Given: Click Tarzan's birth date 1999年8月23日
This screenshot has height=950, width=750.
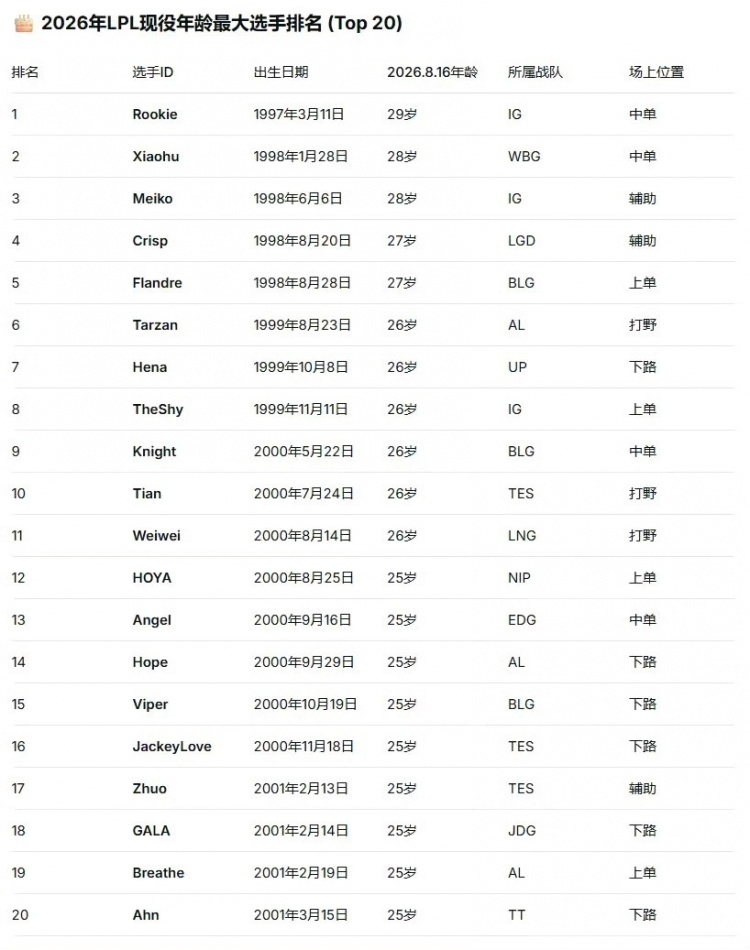Looking at the screenshot, I should [x=302, y=325].
